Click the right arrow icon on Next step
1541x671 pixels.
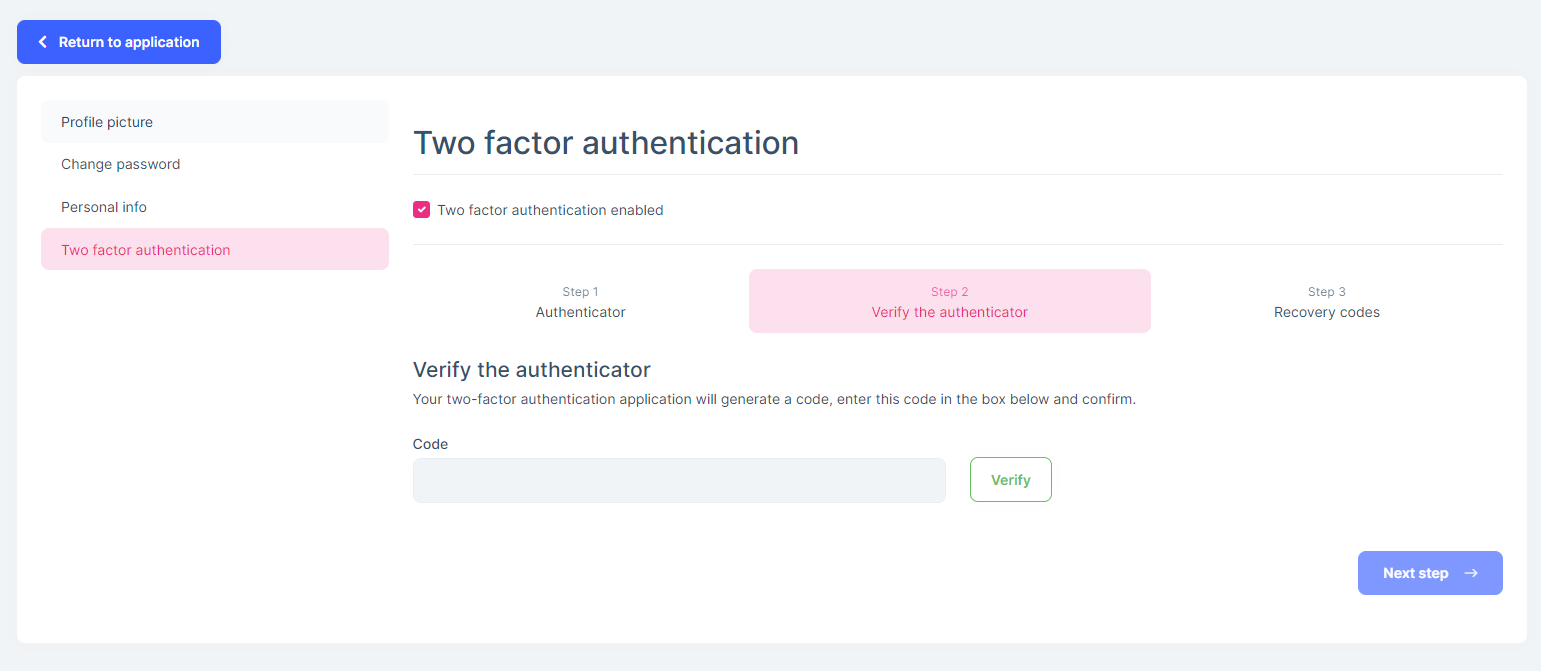1471,573
